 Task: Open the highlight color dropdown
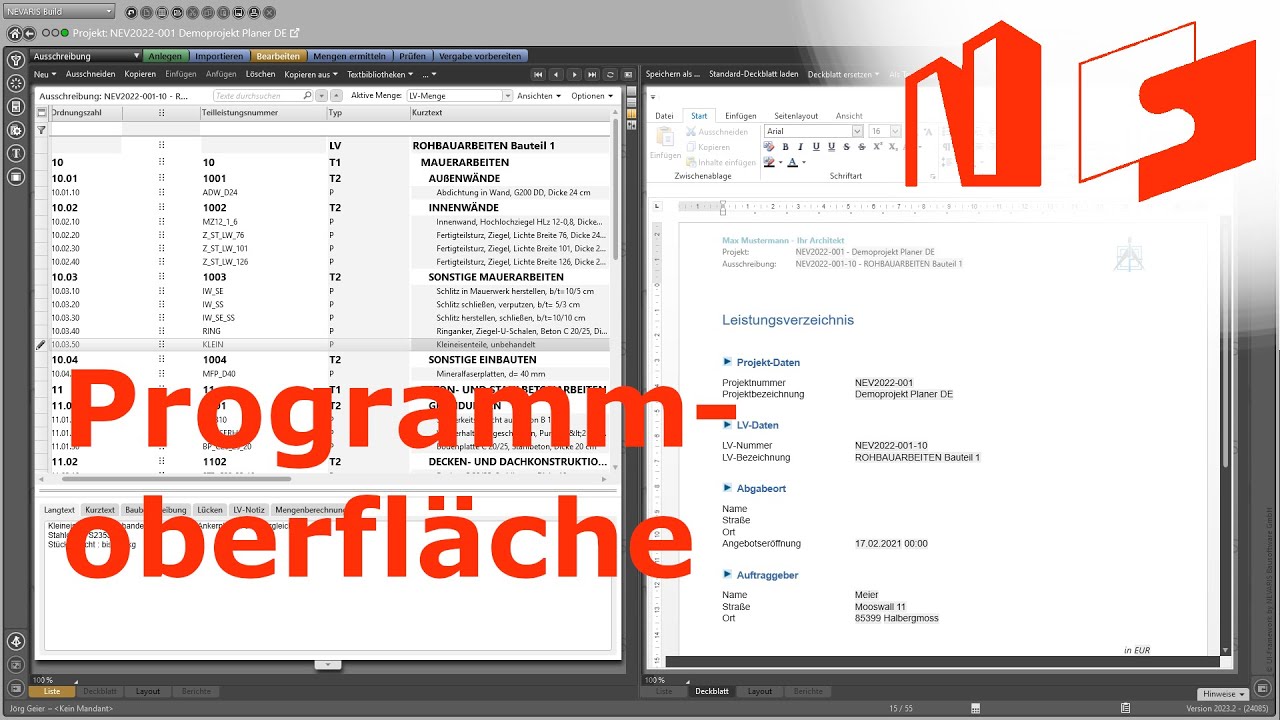coord(780,162)
